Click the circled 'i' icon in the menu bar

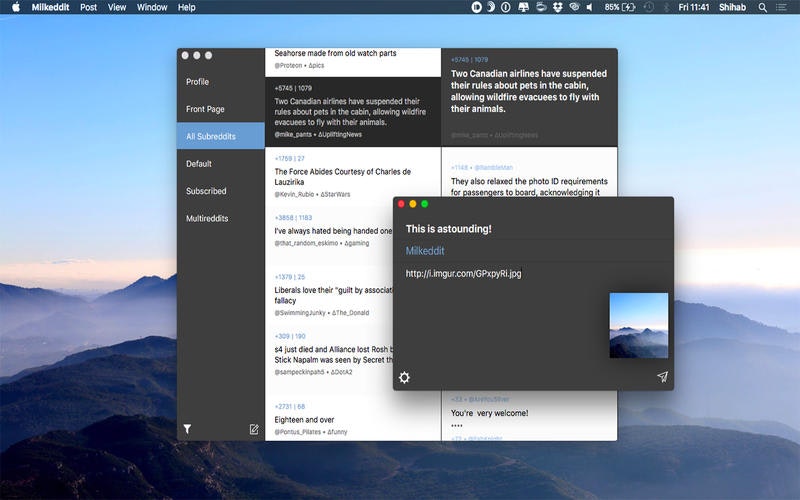point(506,7)
